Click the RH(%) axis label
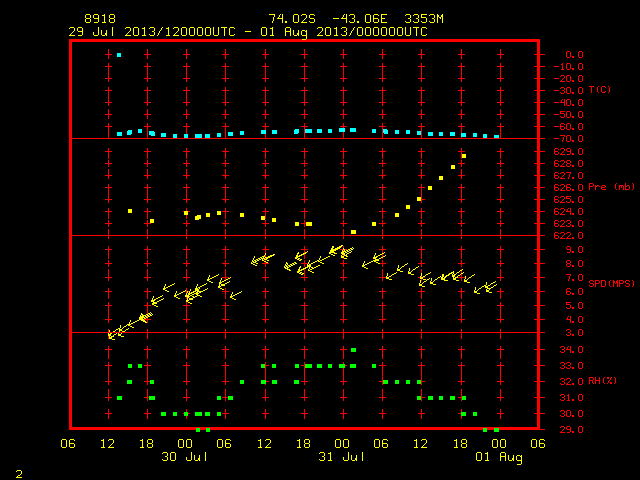Image resolution: width=640 pixels, height=480 pixels. point(602,381)
